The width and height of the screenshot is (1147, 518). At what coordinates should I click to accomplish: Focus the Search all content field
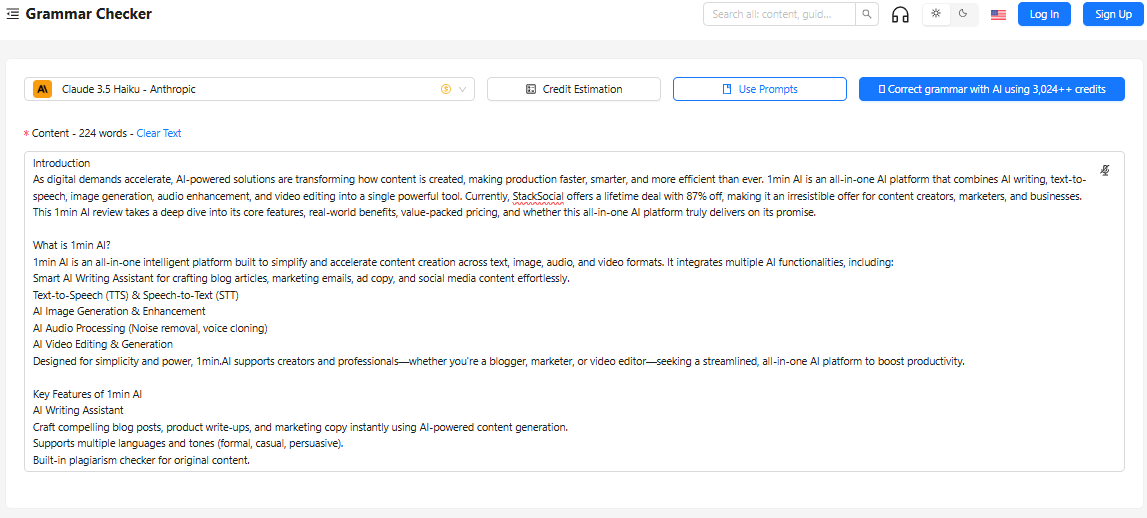(780, 14)
